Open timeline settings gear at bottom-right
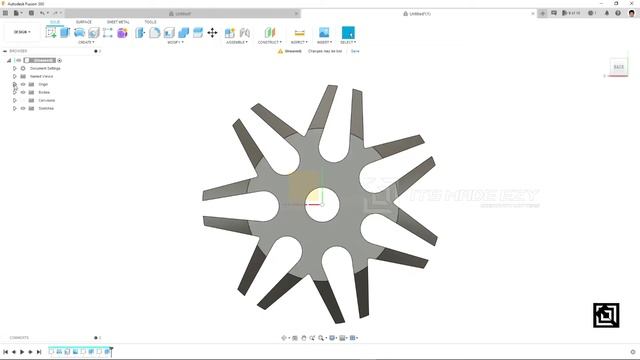This screenshot has height=360, width=640. (x=633, y=351)
